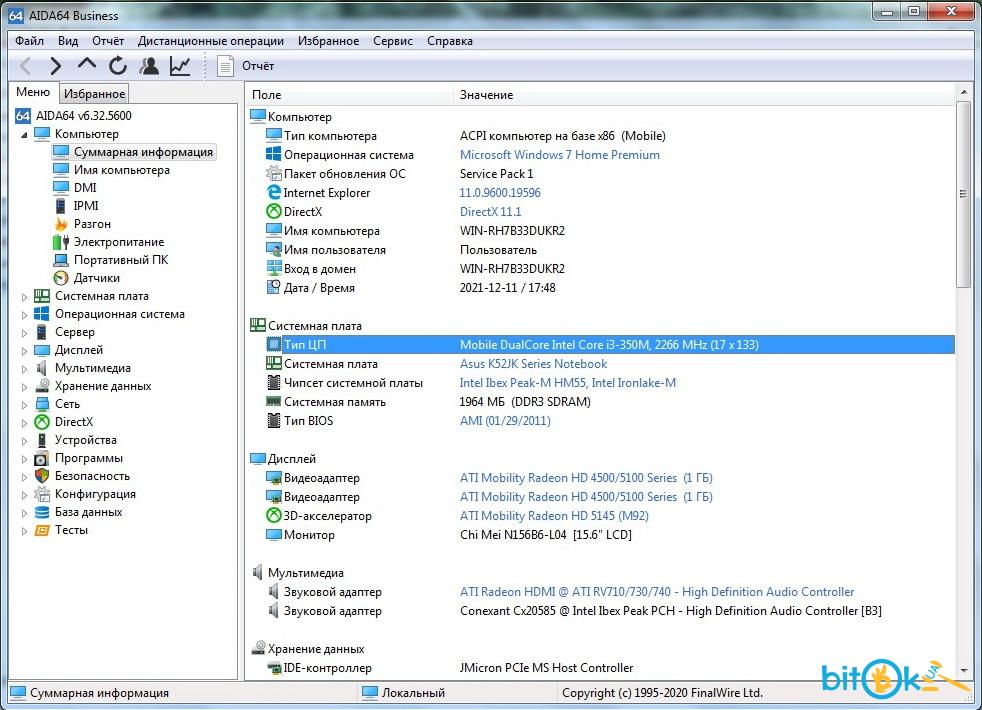Click the Программы tree icon

(x=42, y=458)
